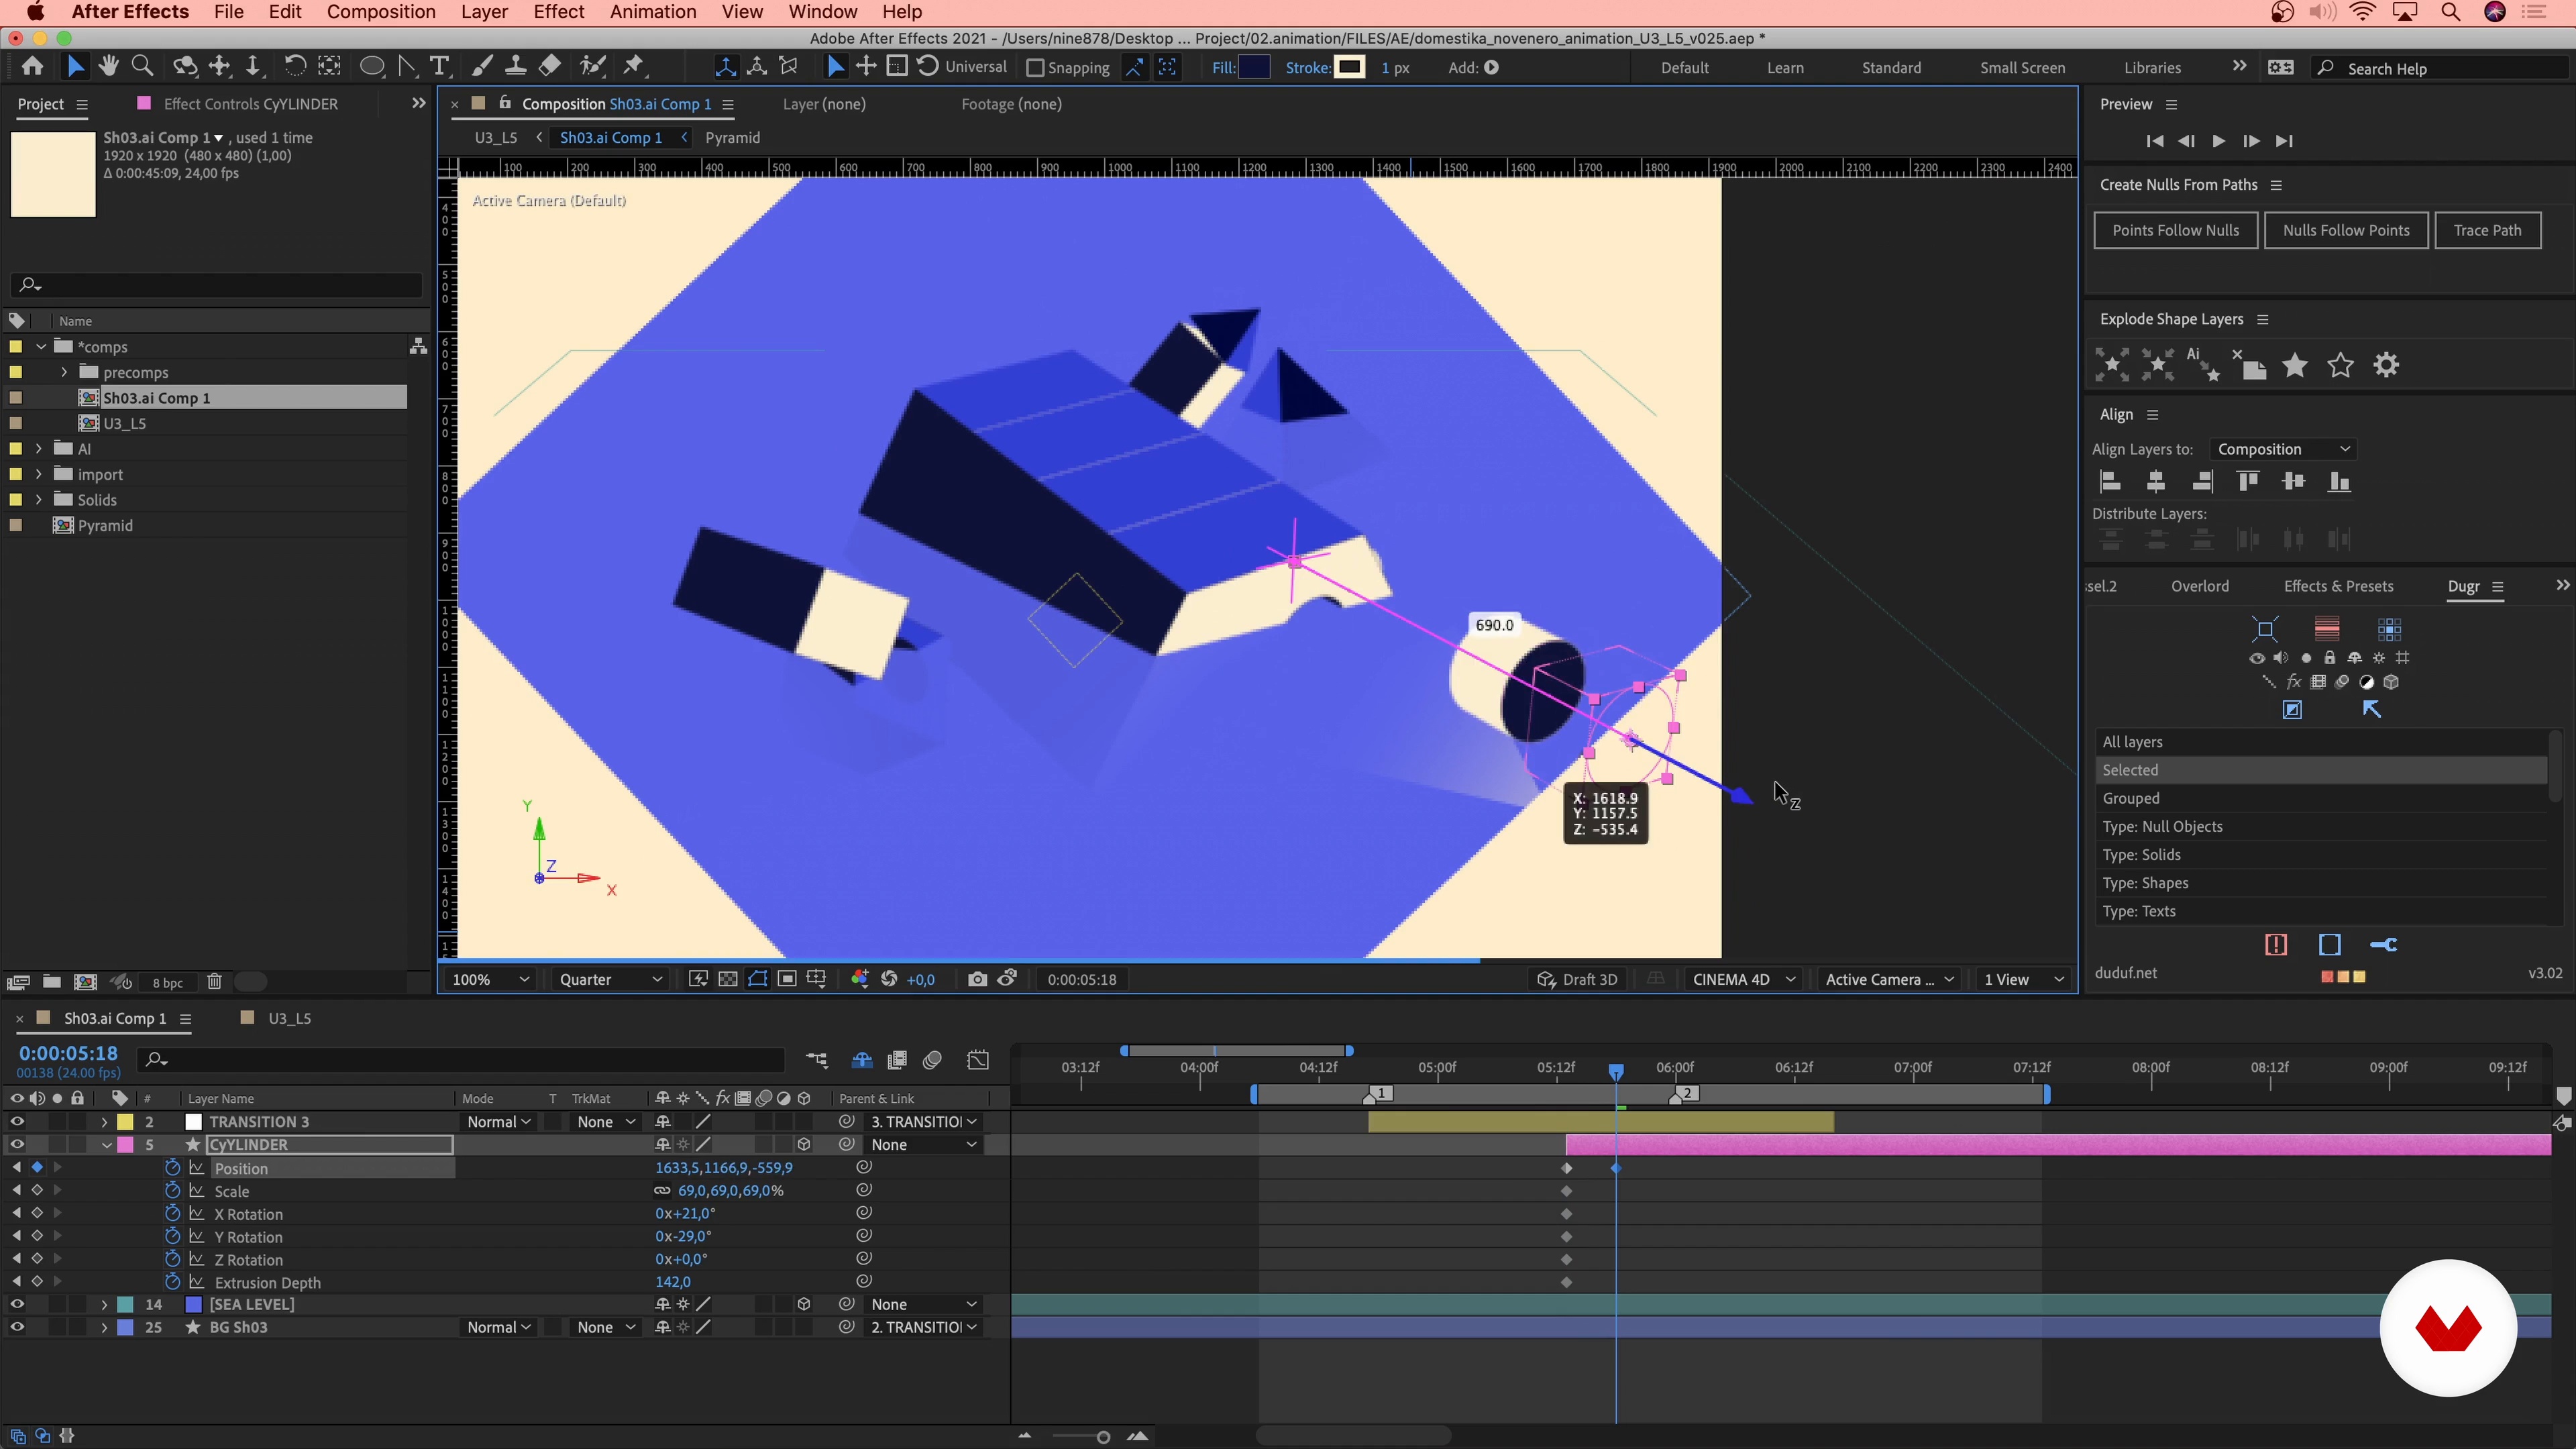The width and height of the screenshot is (2576, 1449).
Task: Select the Puppet Pin tool
Action: pyautogui.click(x=633, y=67)
